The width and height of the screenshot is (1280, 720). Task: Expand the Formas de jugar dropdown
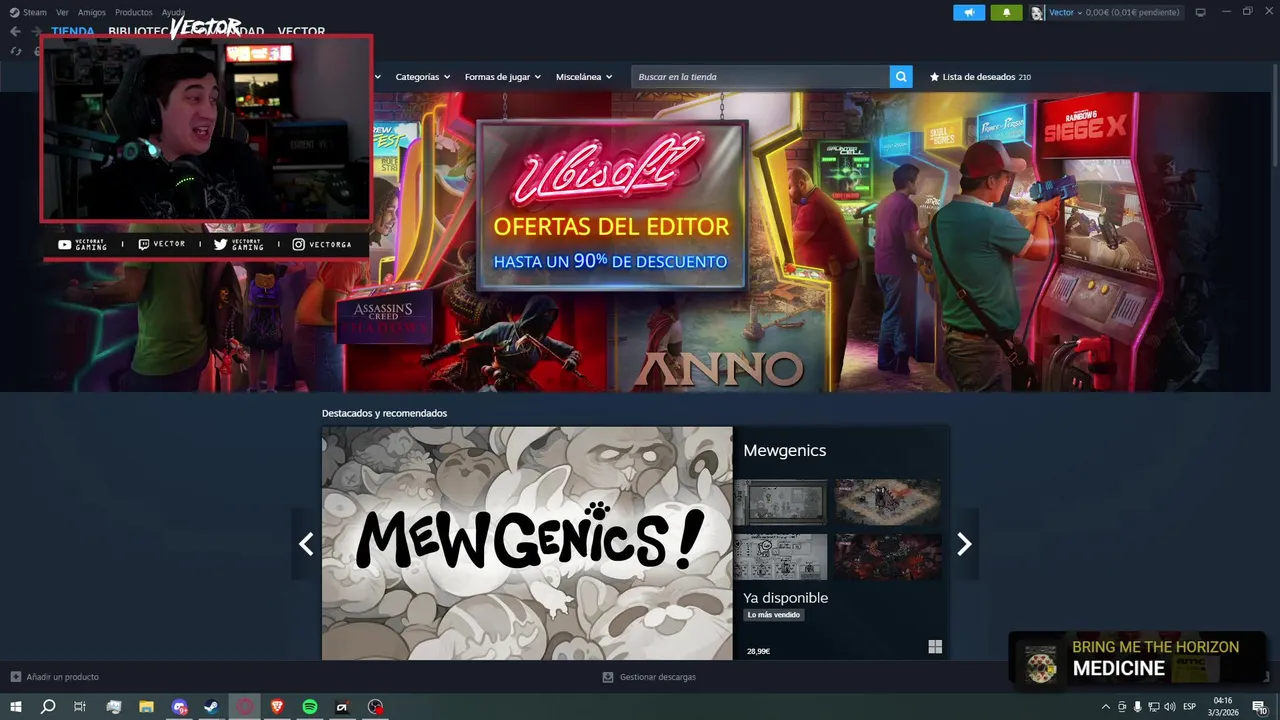point(502,77)
